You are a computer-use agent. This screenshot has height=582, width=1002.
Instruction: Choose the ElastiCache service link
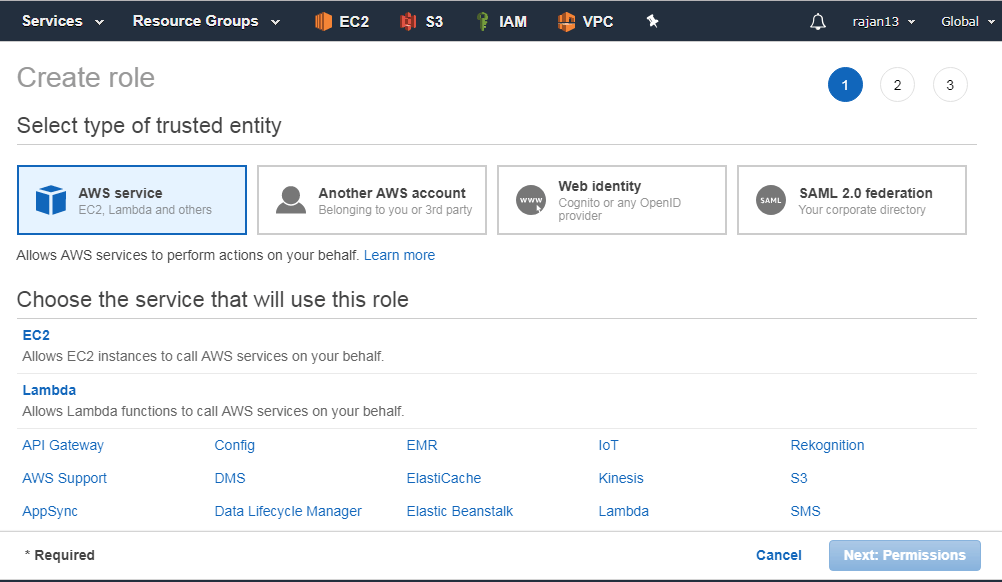(x=443, y=479)
